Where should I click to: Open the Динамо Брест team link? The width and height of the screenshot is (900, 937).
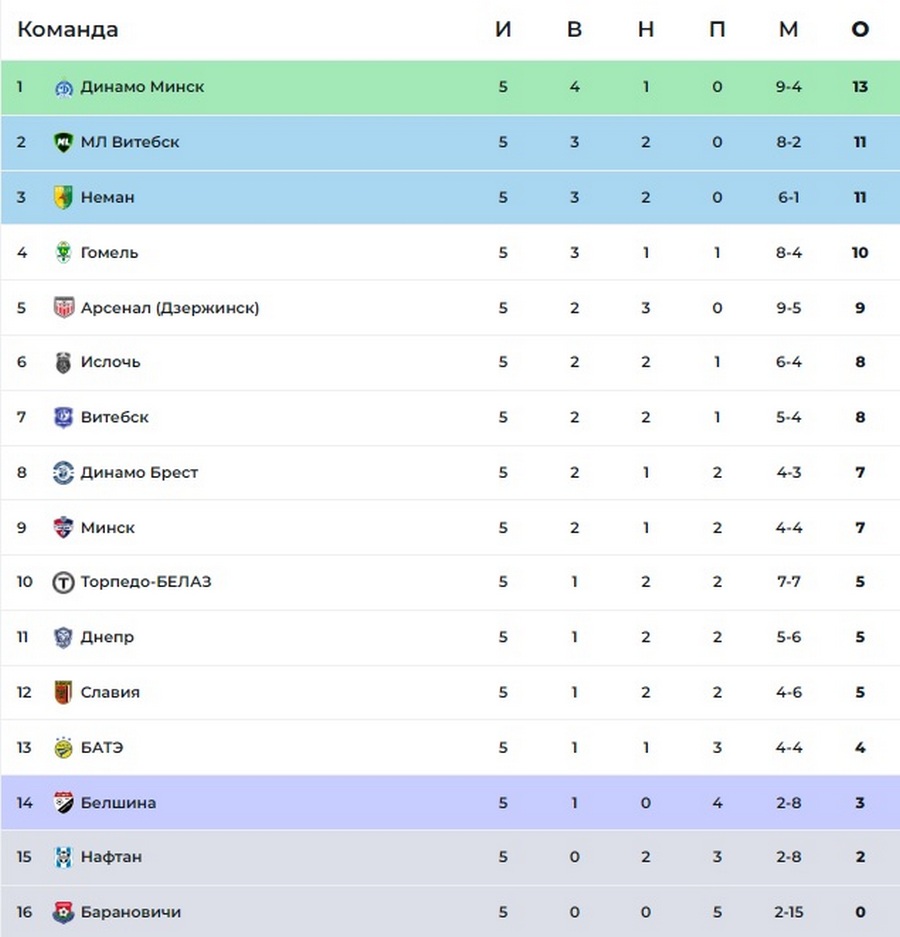(x=139, y=472)
